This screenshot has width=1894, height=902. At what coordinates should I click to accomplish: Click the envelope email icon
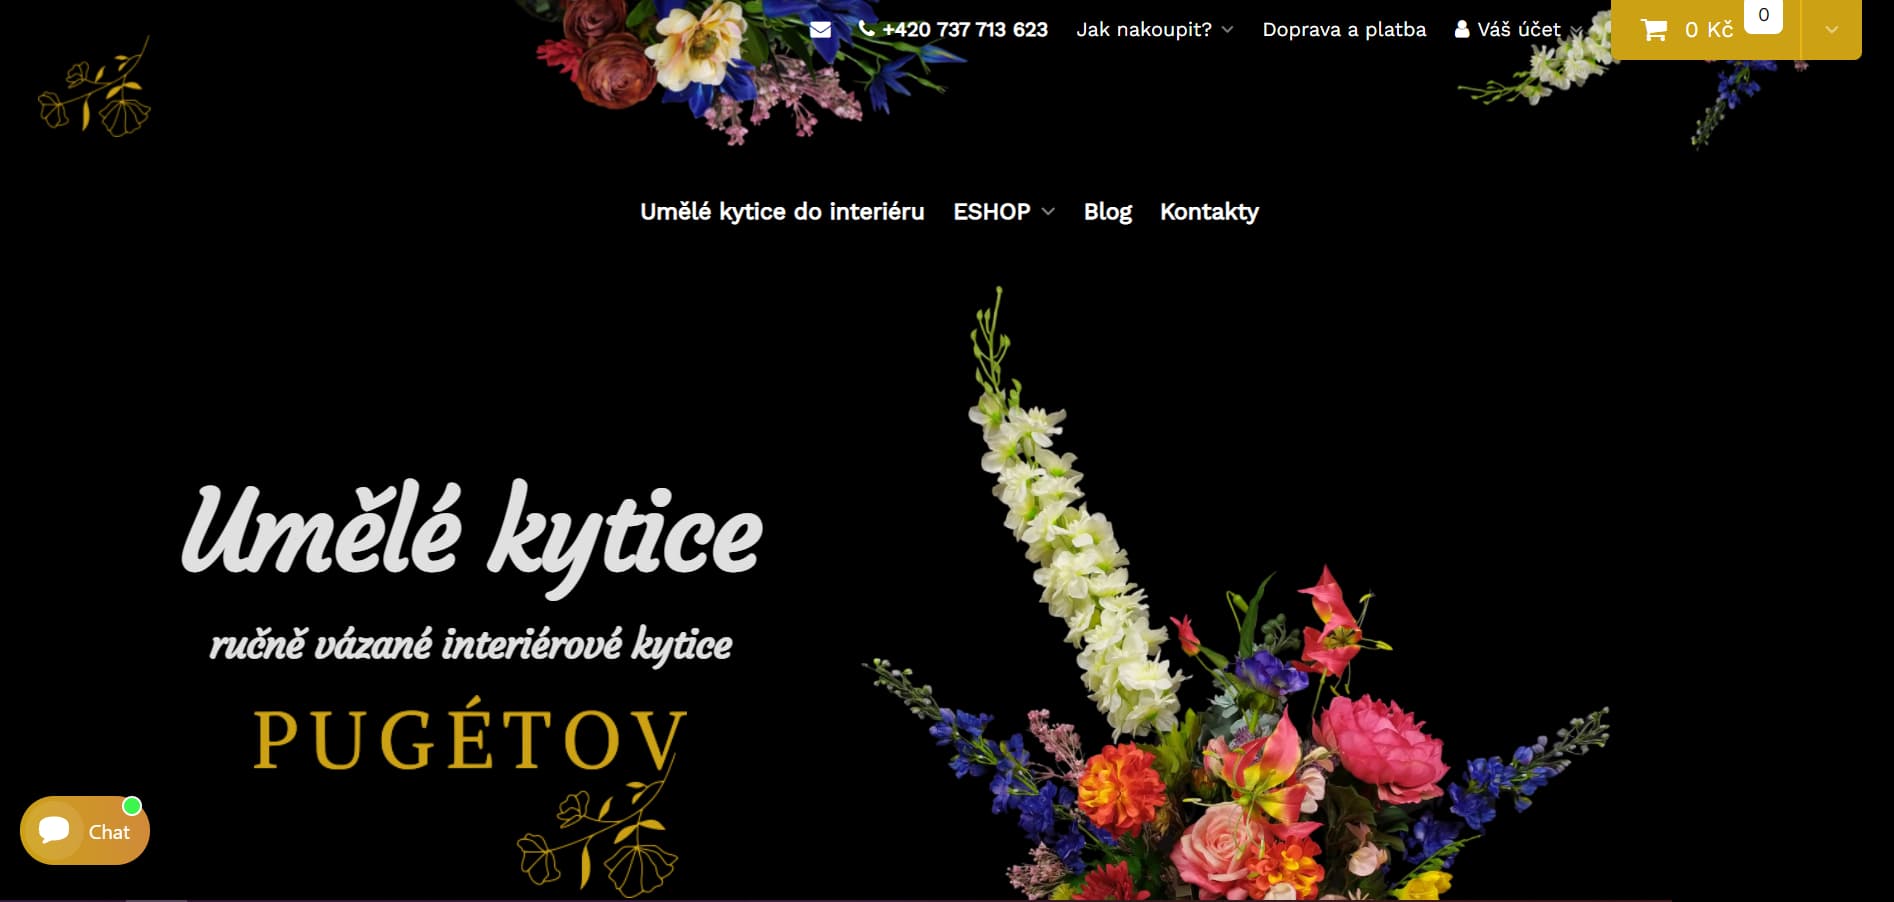[x=820, y=30]
